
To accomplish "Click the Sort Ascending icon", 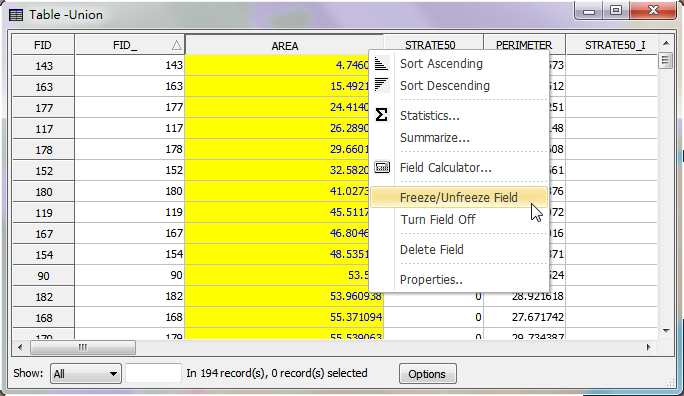I will (381, 64).
